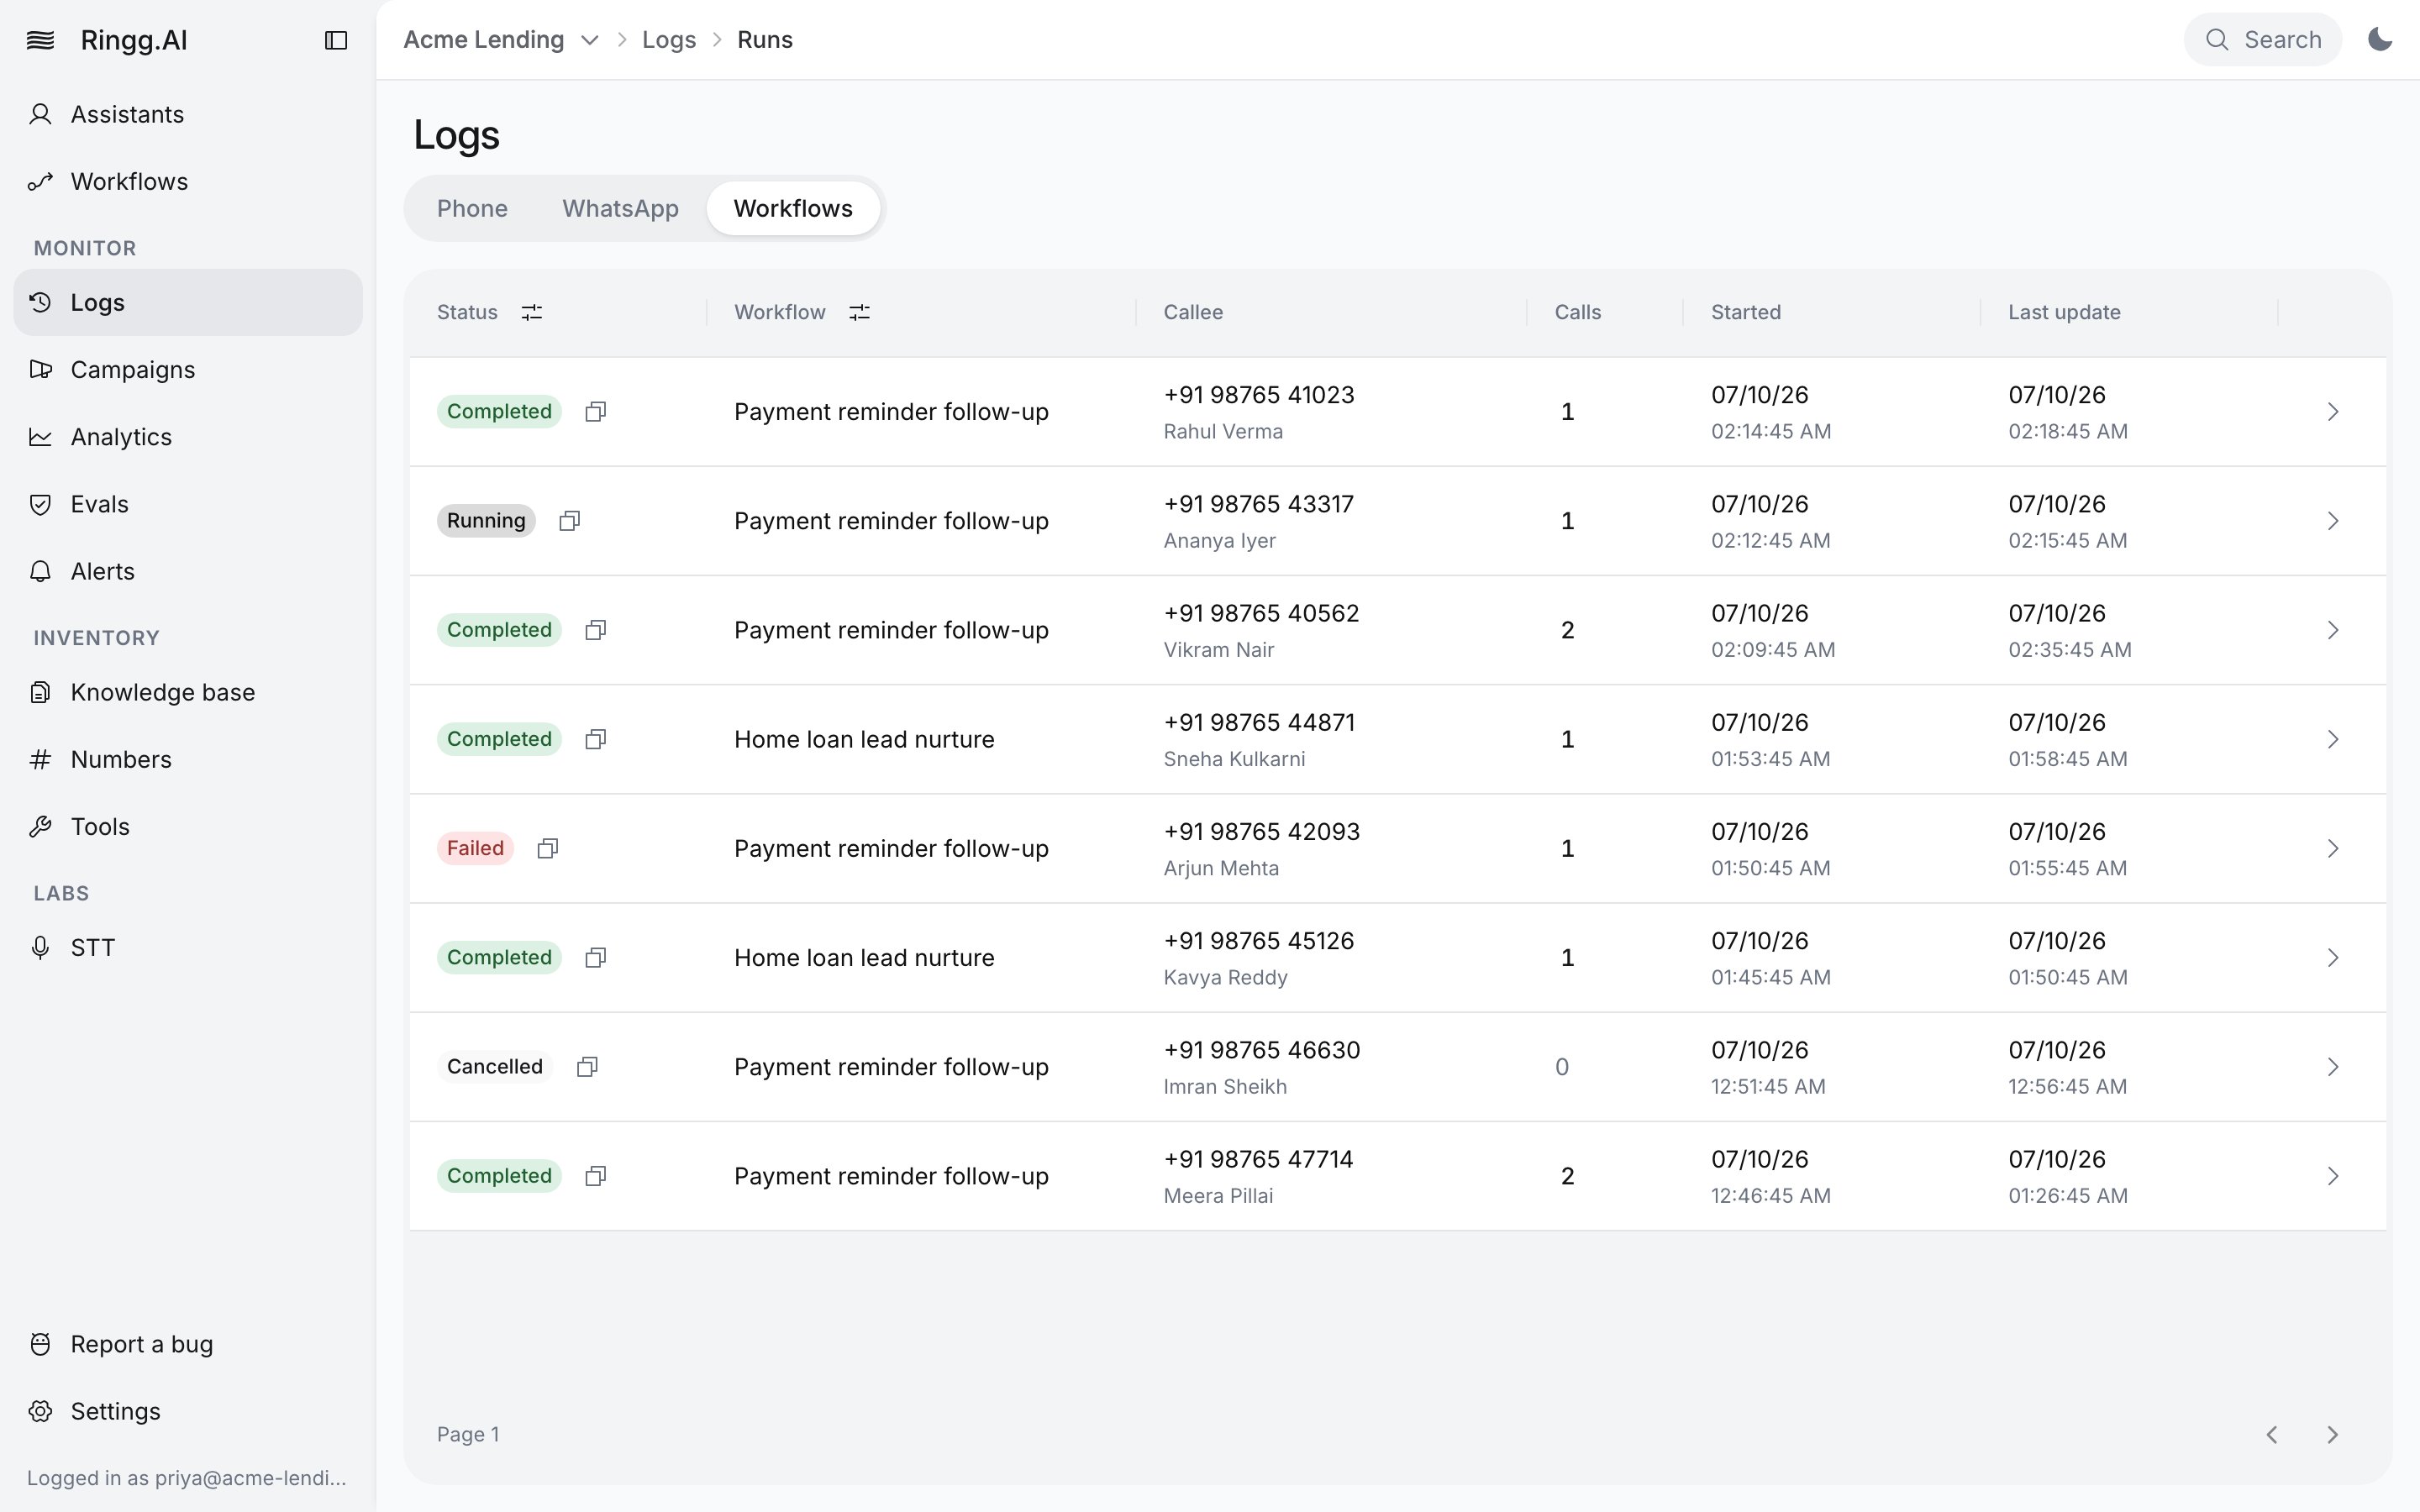Expand Arjun Mehta's failed run chevron
The width and height of the screenshot is (2420, 1512).
(2332, 848)
